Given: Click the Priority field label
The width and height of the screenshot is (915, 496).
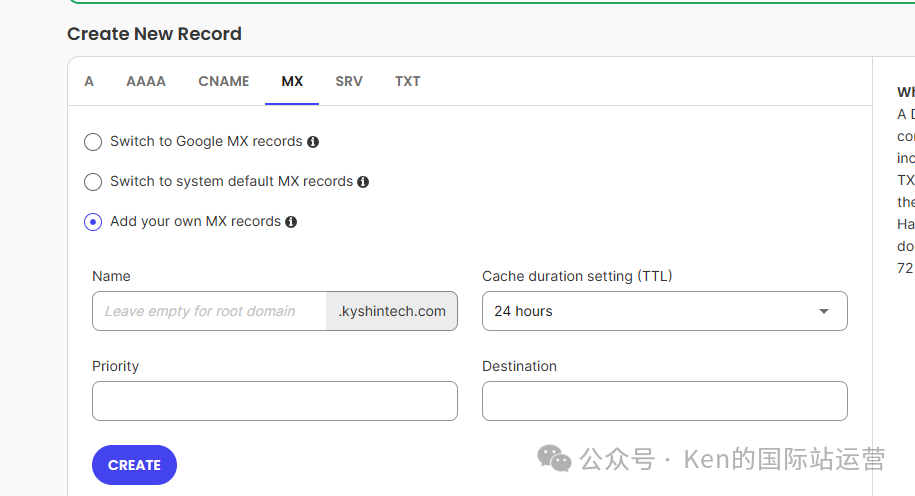Looking at the screenshot, I should 116,366.
